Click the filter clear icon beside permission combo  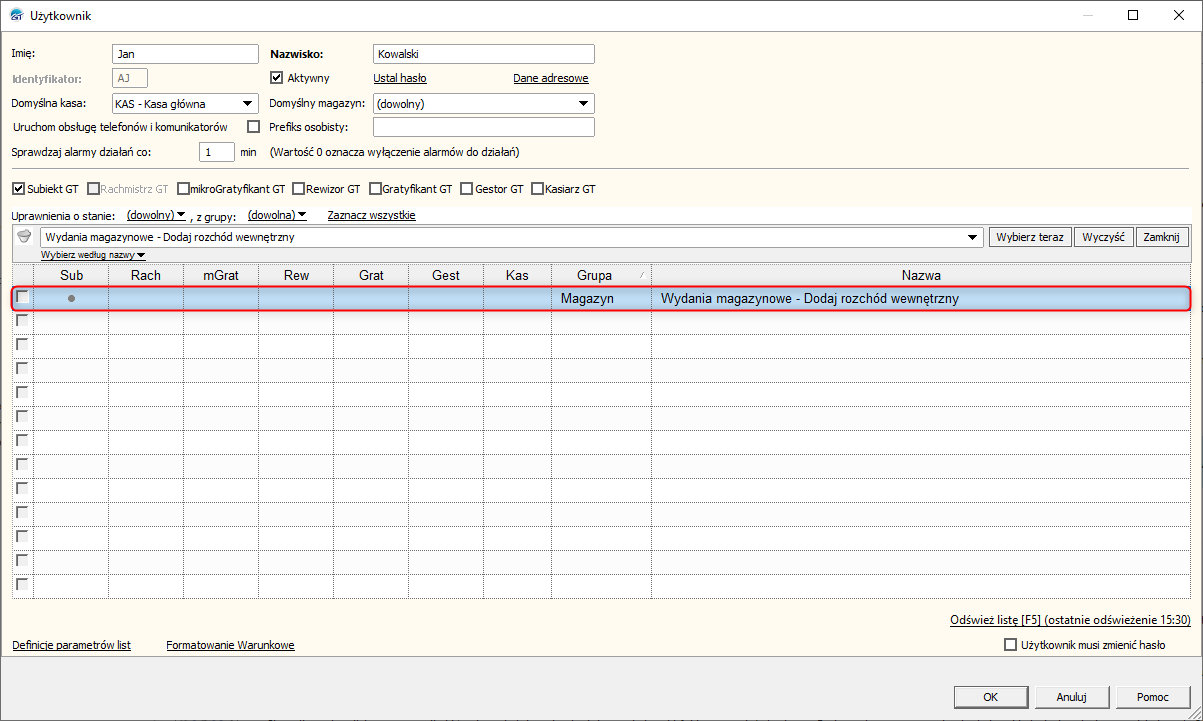click(25, 237)
